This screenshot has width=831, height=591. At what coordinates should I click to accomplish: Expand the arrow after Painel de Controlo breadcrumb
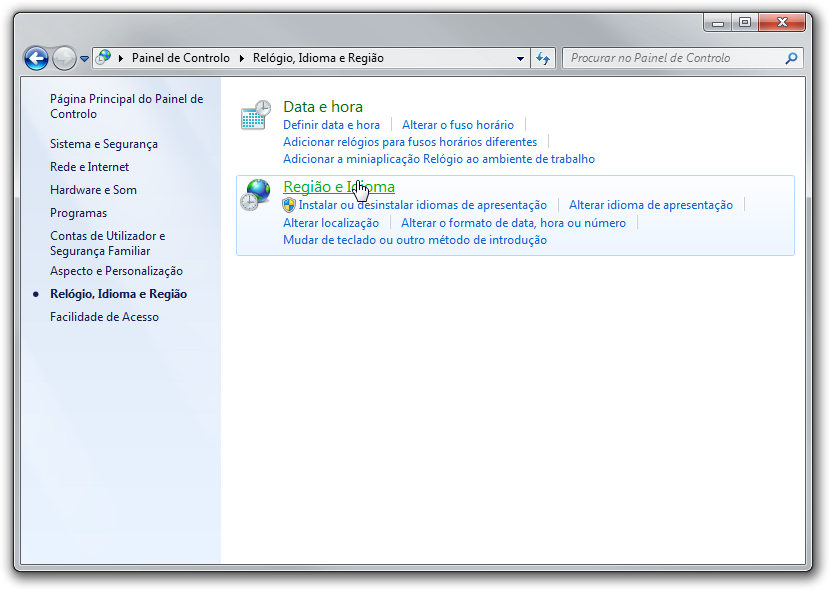click(x=241, y=58)
